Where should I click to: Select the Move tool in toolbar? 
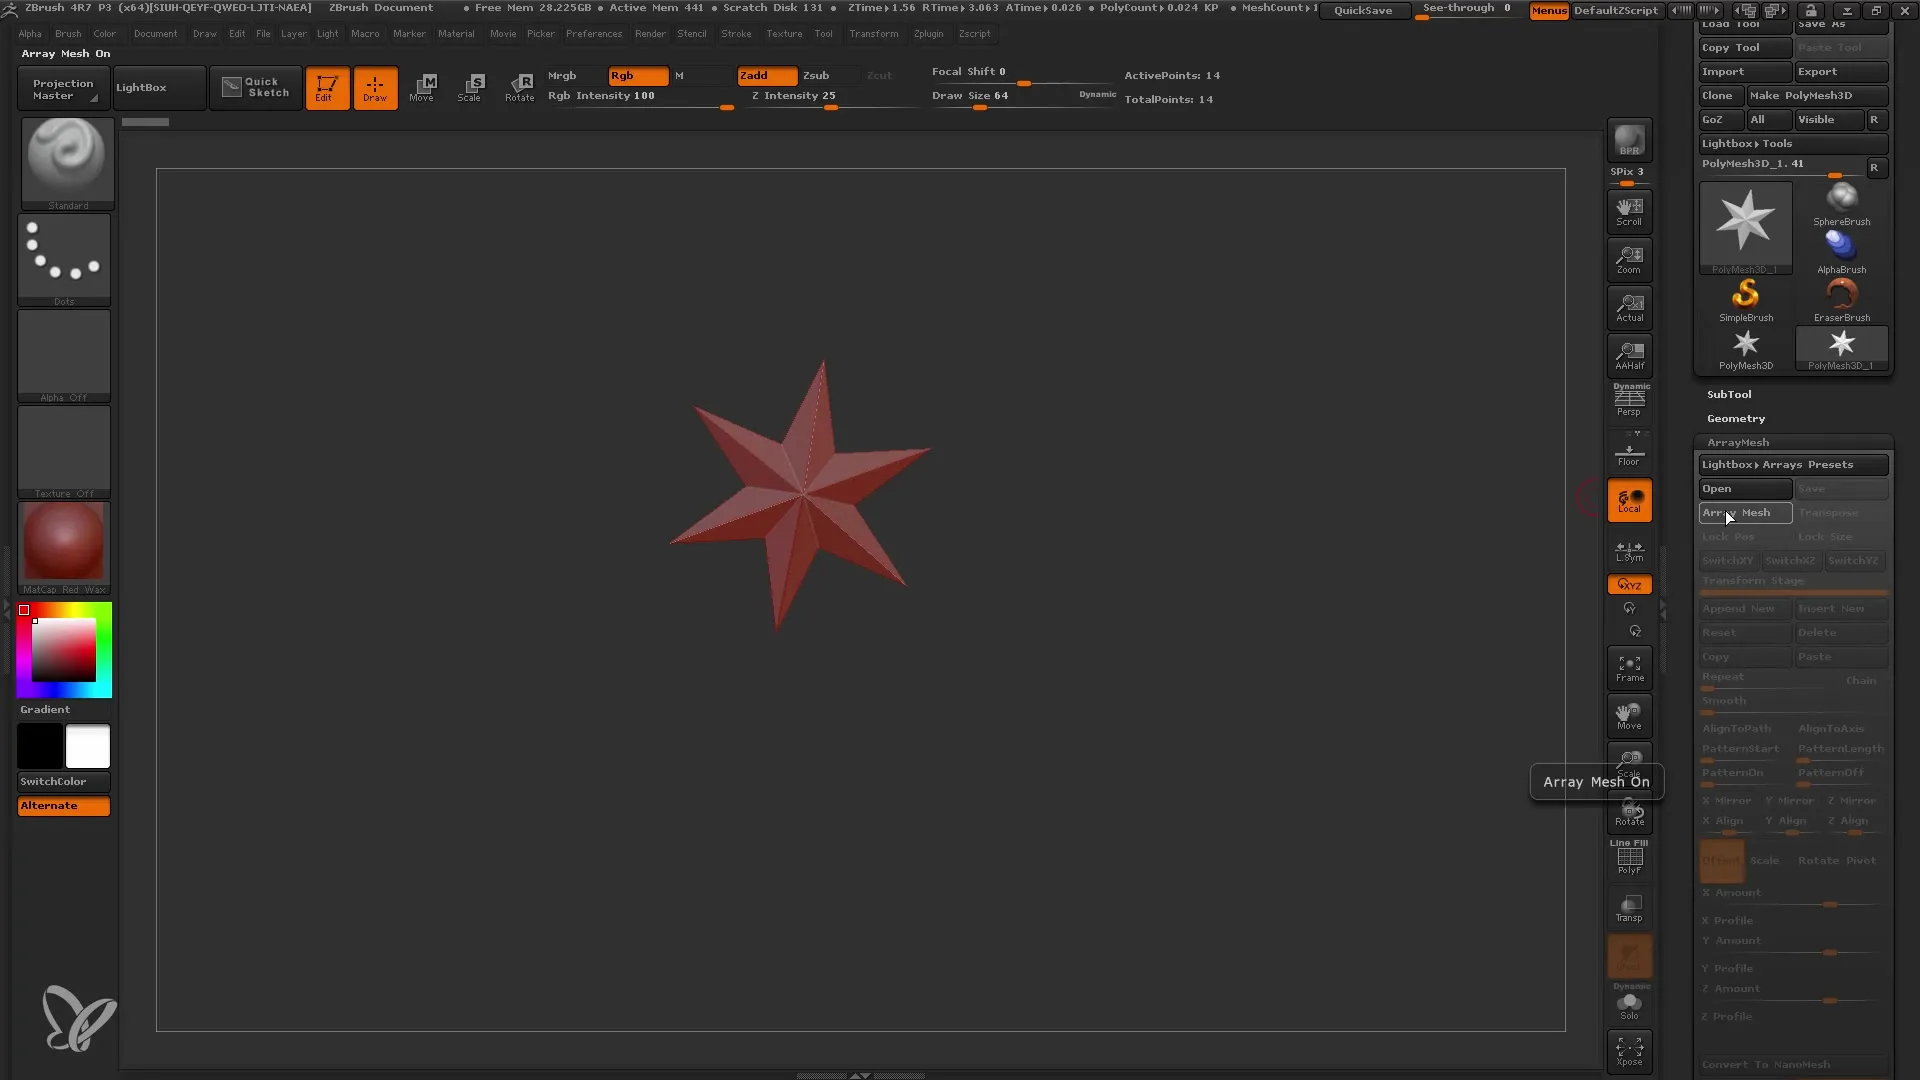click(422, 86)
